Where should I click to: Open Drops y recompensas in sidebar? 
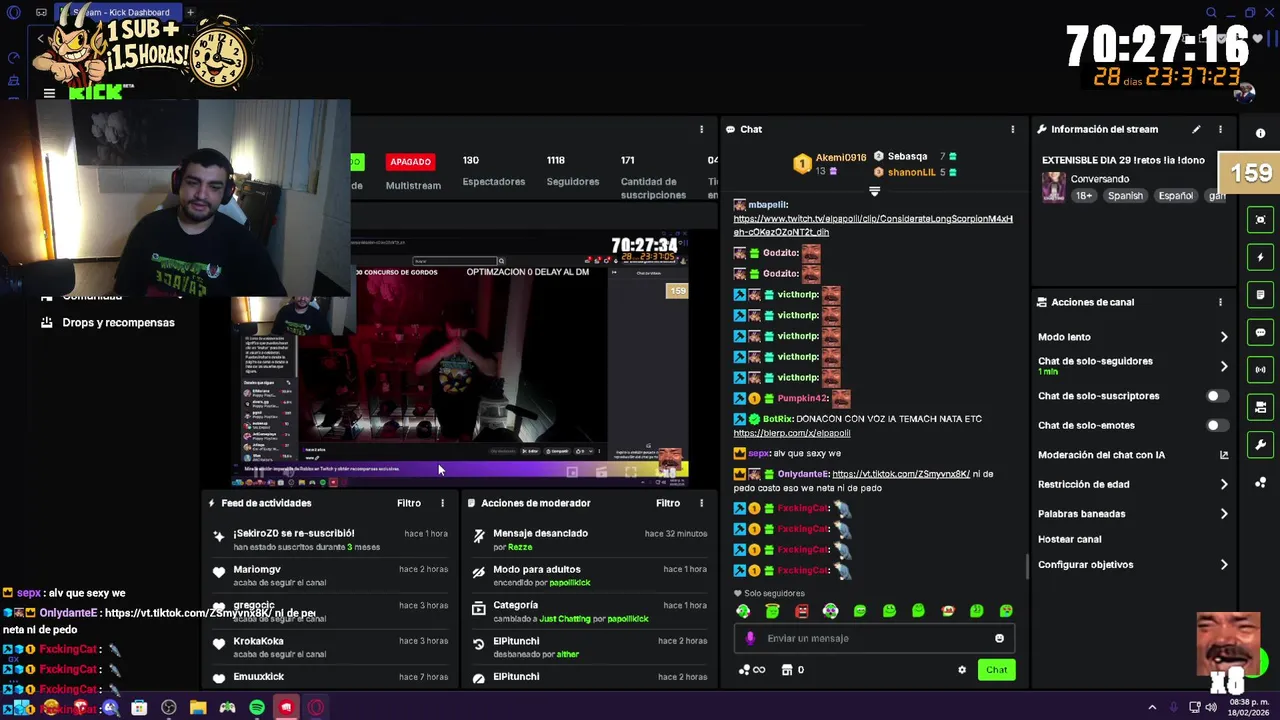[108, 323]
